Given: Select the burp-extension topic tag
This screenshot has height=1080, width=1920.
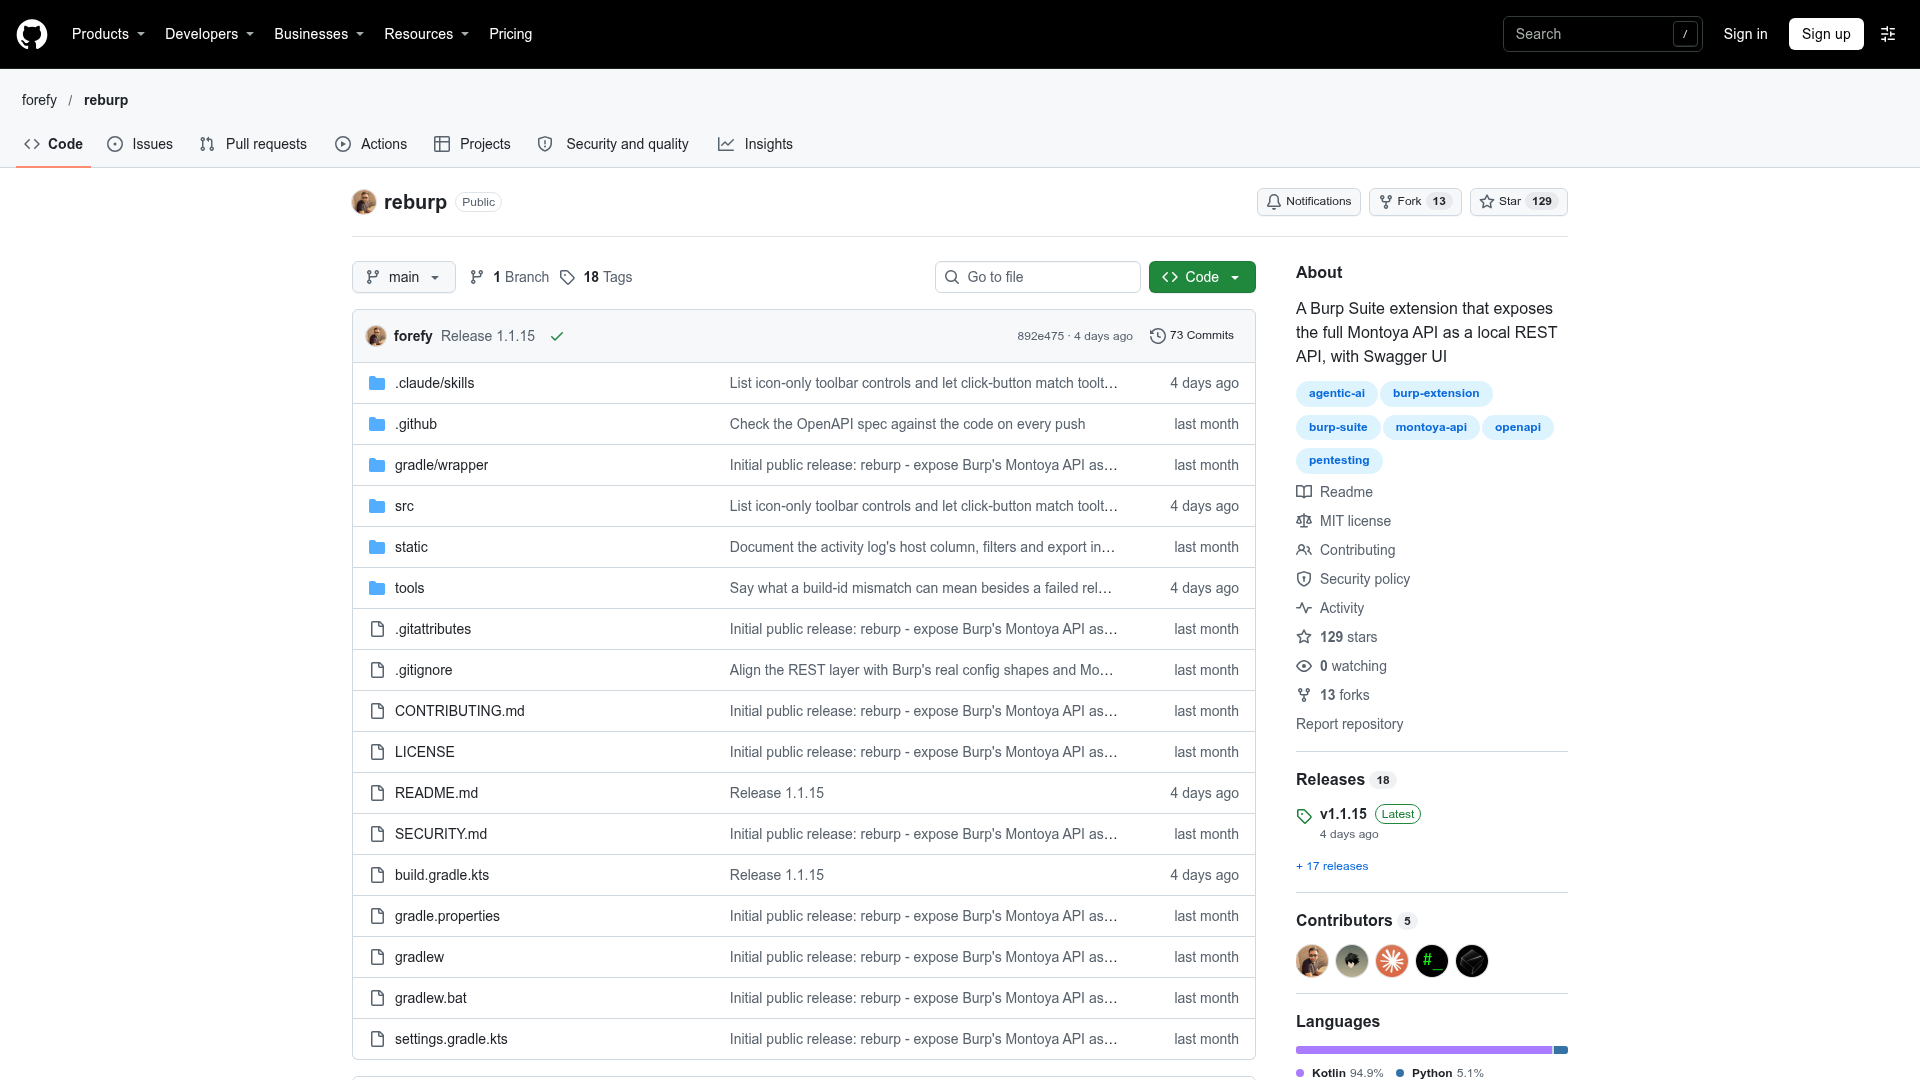Looking at the screenshot, I should pos(1435,393).
